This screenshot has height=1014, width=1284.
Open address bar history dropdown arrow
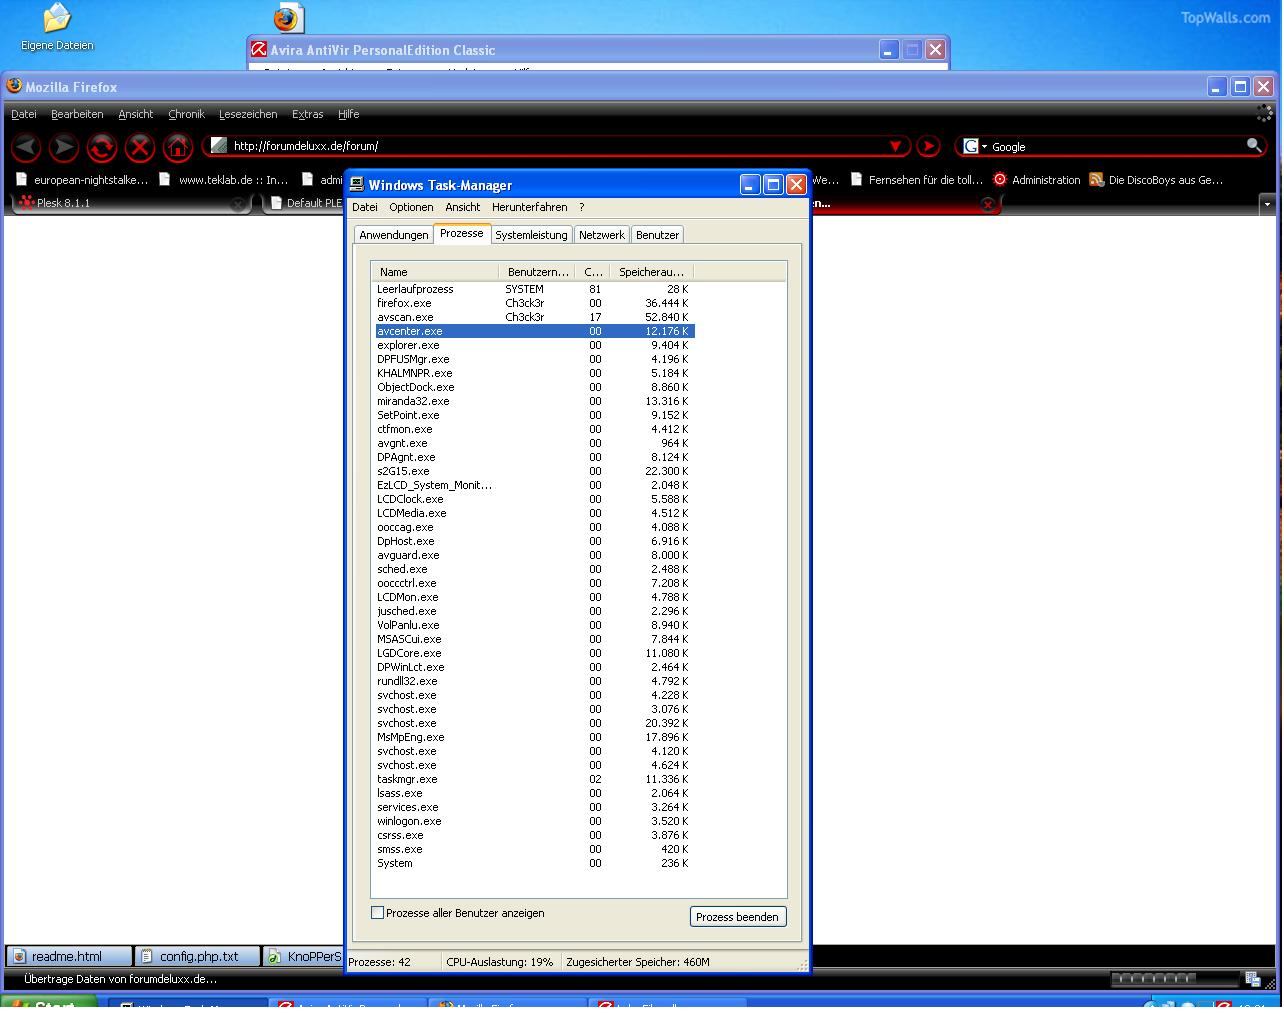pyautogui.click(x=896, y=146)
